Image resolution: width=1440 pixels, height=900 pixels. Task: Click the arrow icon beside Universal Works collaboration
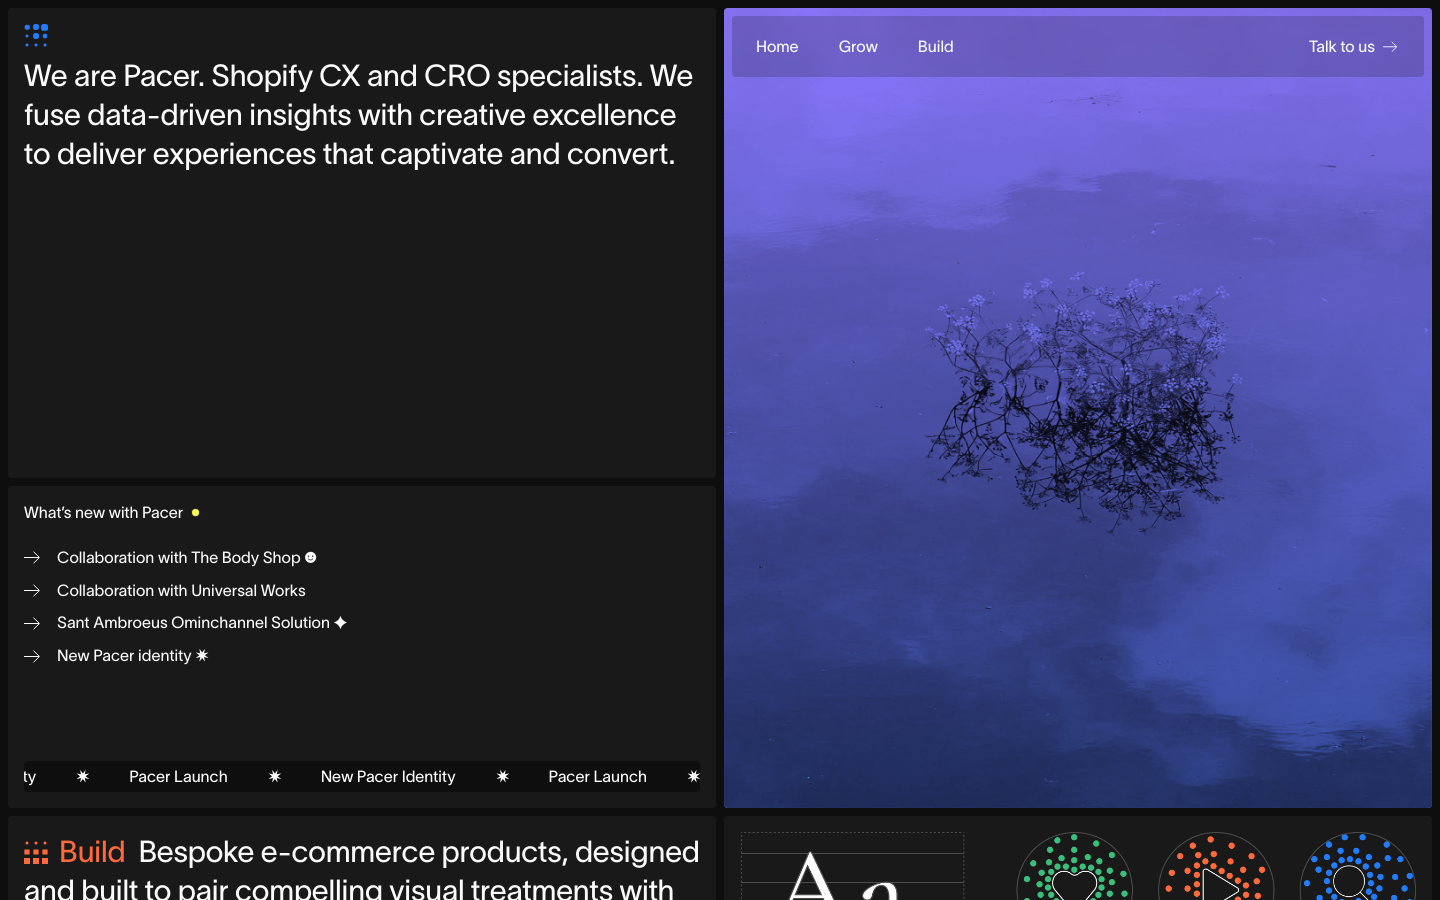pos(32,591)
